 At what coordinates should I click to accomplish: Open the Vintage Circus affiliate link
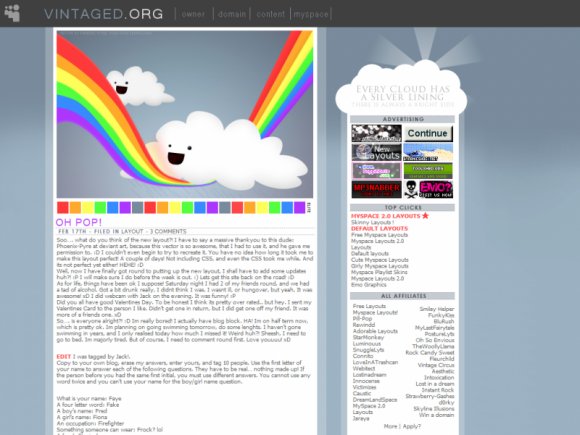pos(436,365)
